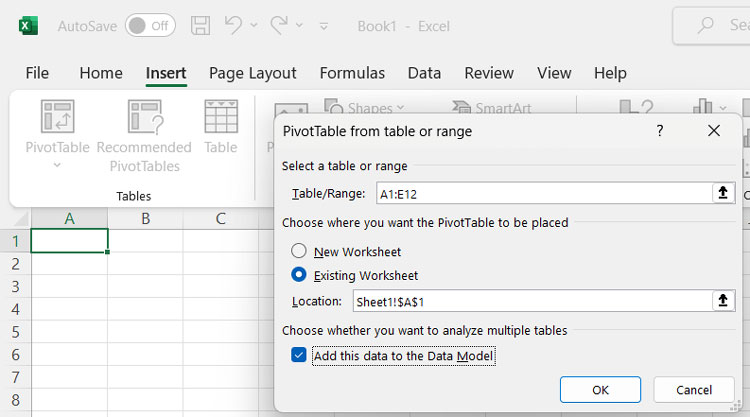Select the New Worksheet radio button
This screenshot has height=417, width=750.
coord(299,252)
